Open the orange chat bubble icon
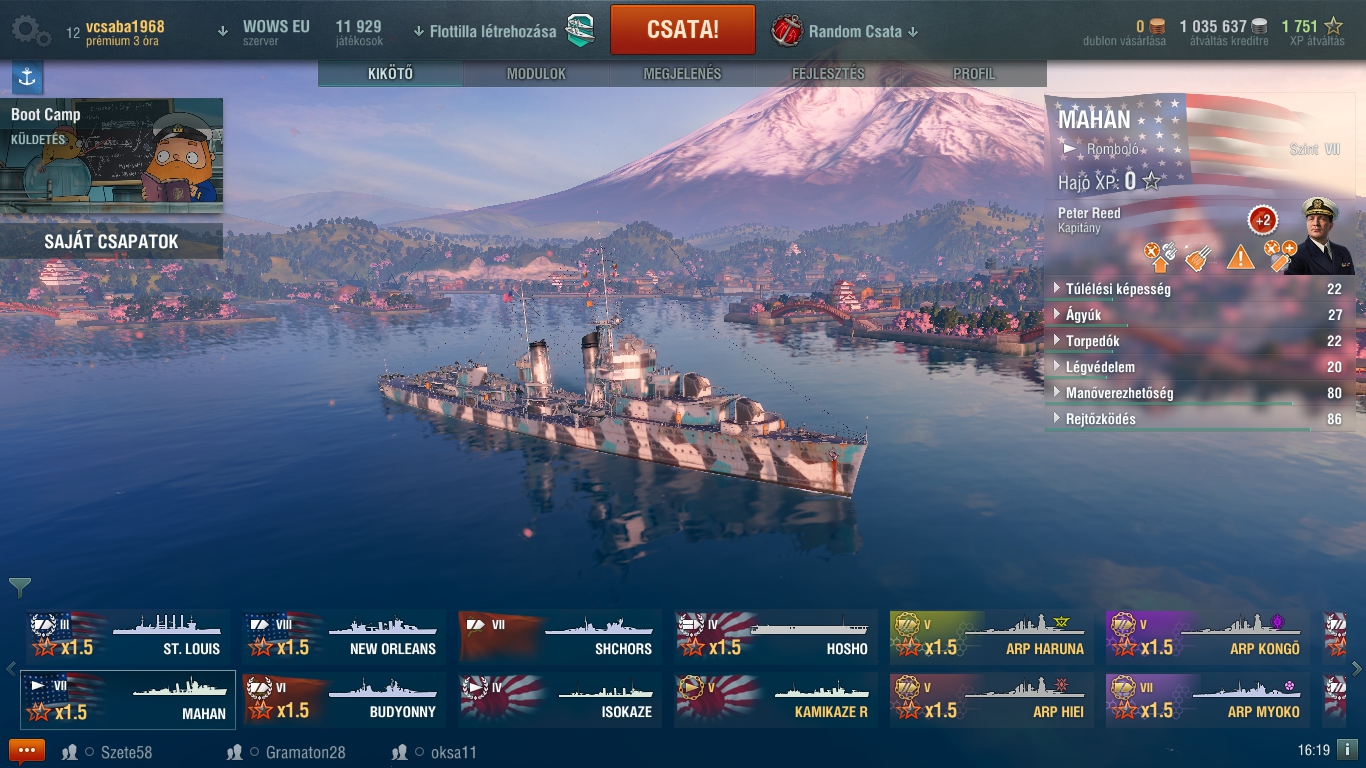 pos(27,752)
